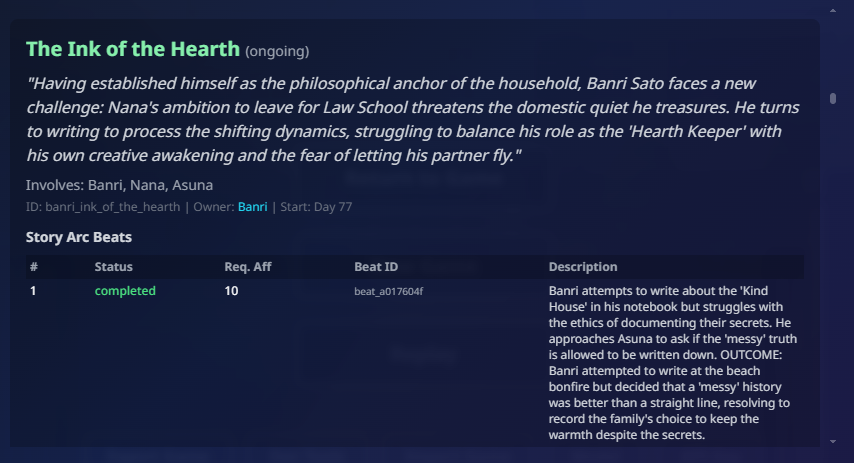
Task: Click the required affinity value 10
Action: (x=231, y=291)
